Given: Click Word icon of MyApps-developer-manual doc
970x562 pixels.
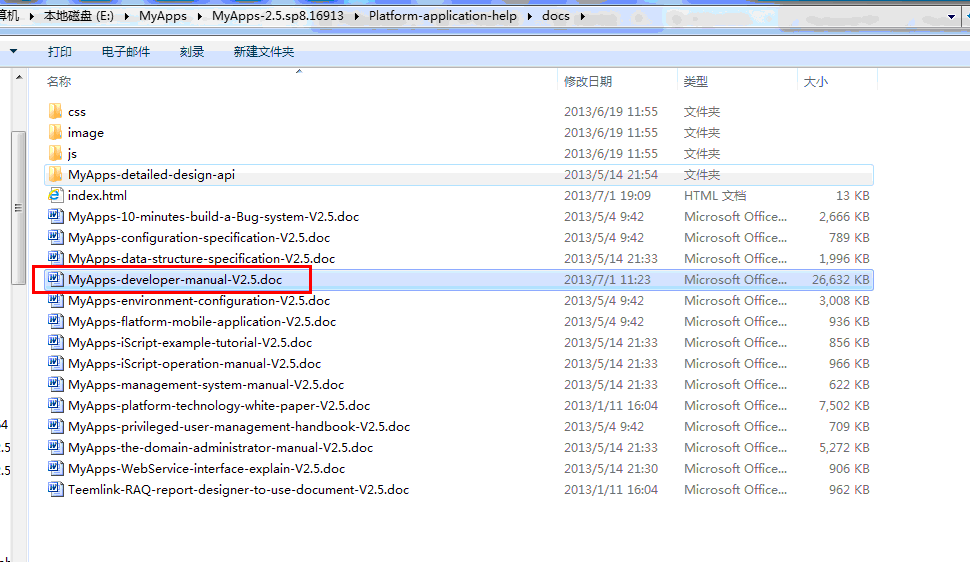Looking at the screenshot, I should point(56,280).
